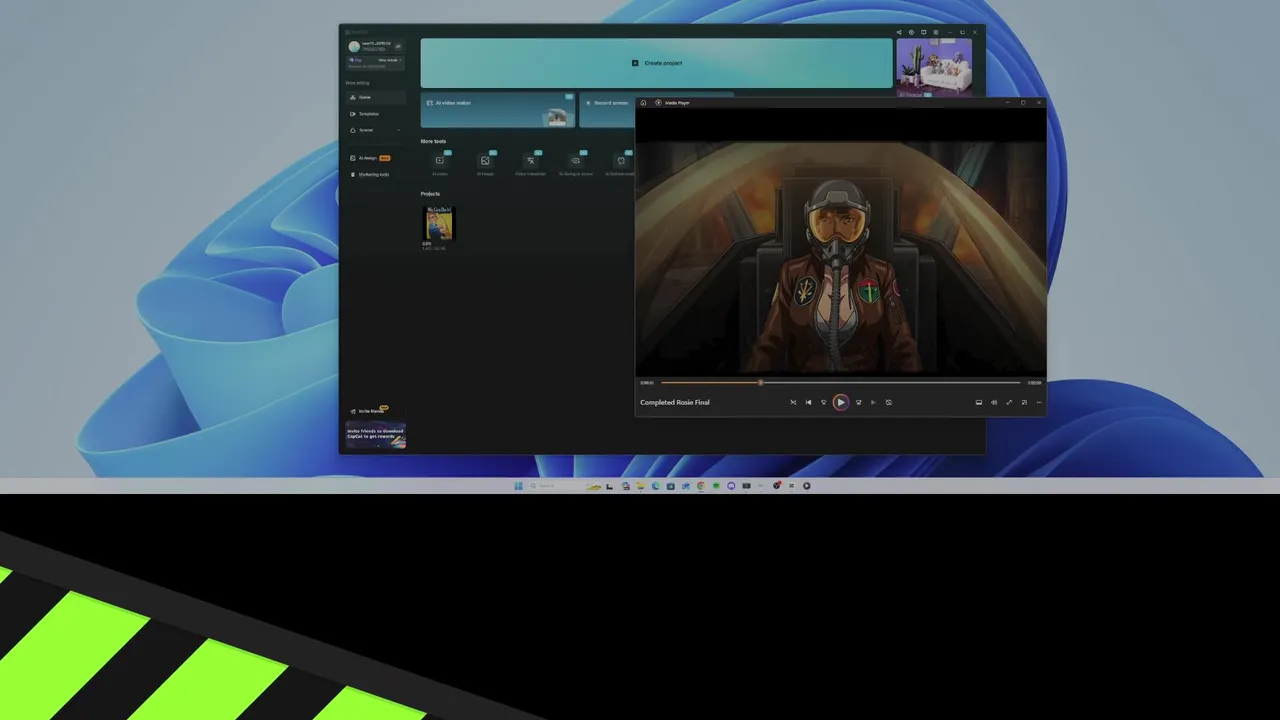Open Edge from the taskbar

[x=656, y=486]
